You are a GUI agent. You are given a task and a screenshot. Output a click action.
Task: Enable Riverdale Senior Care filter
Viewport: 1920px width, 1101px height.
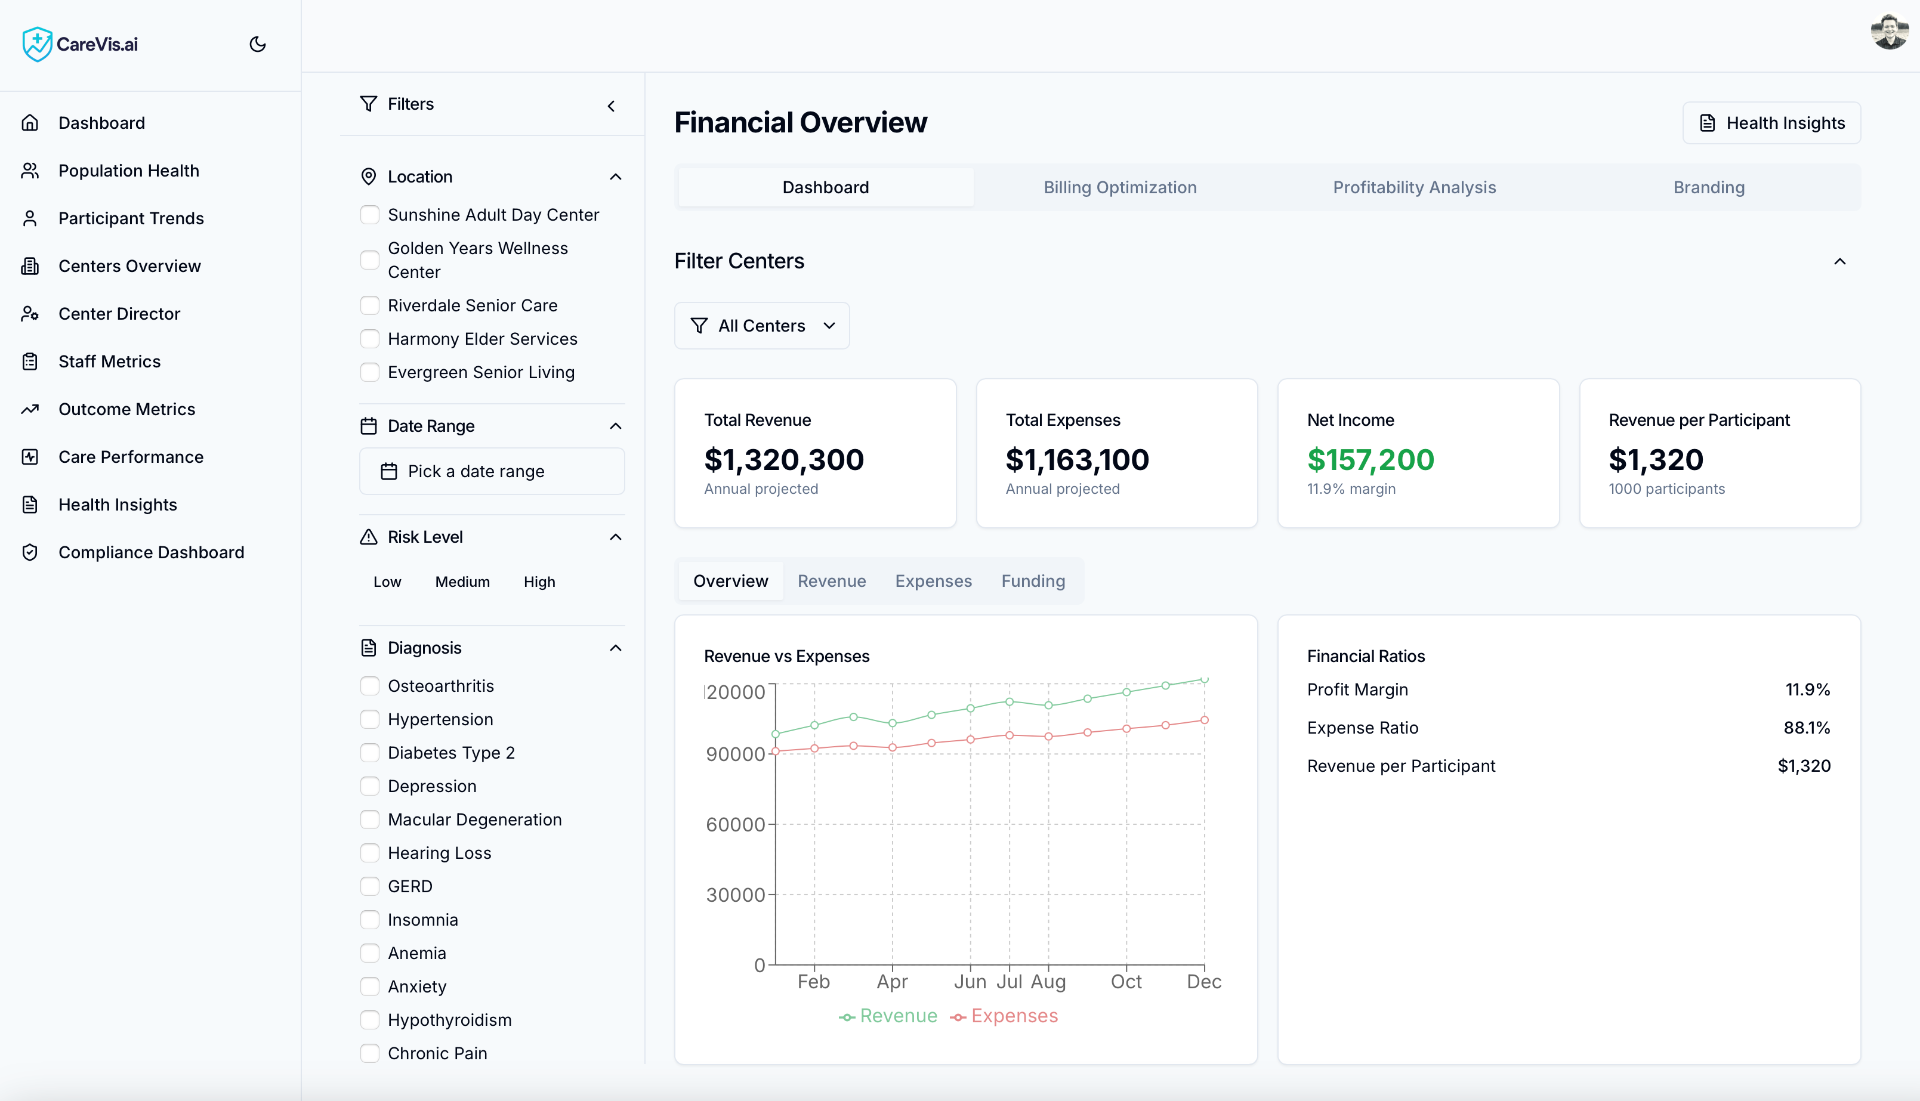click(370, 306)
